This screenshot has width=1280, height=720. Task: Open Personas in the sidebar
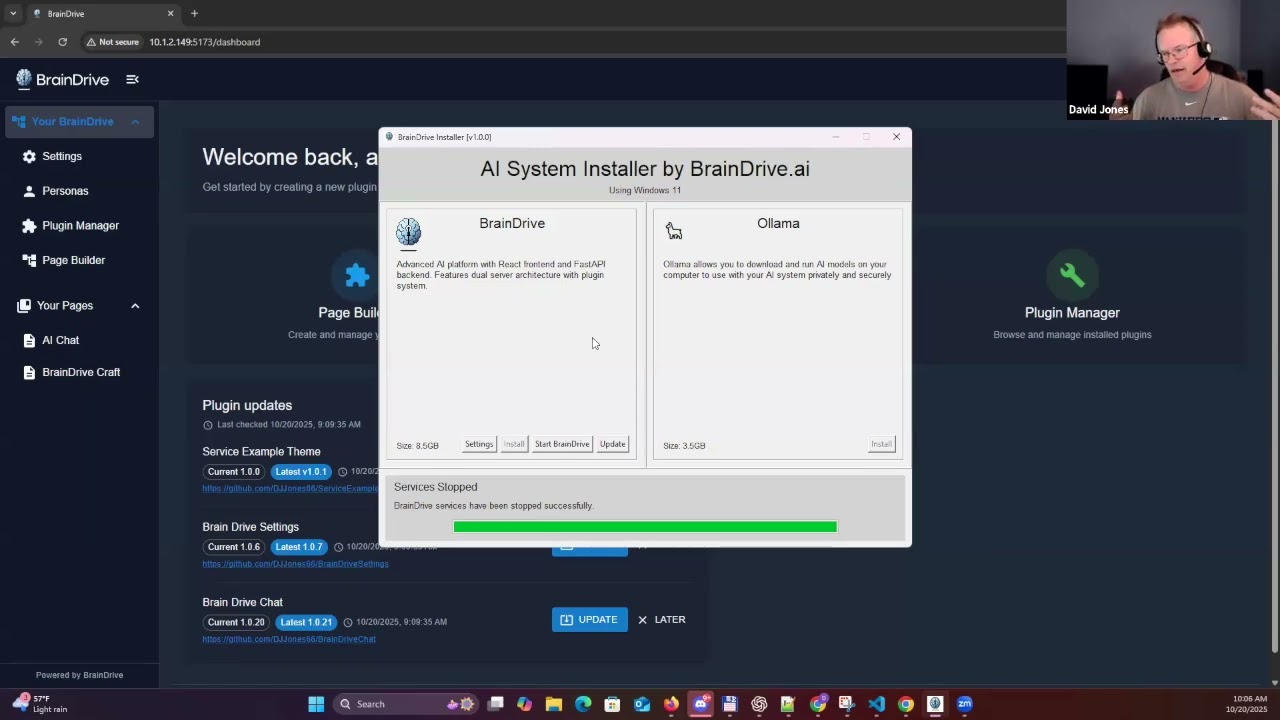(x=65, y=191)
